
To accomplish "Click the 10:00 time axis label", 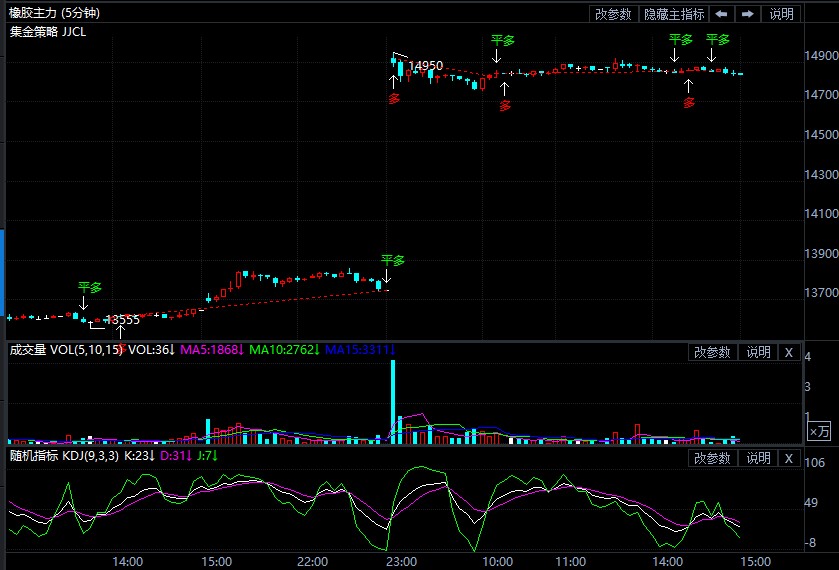I will pos(498,561).
